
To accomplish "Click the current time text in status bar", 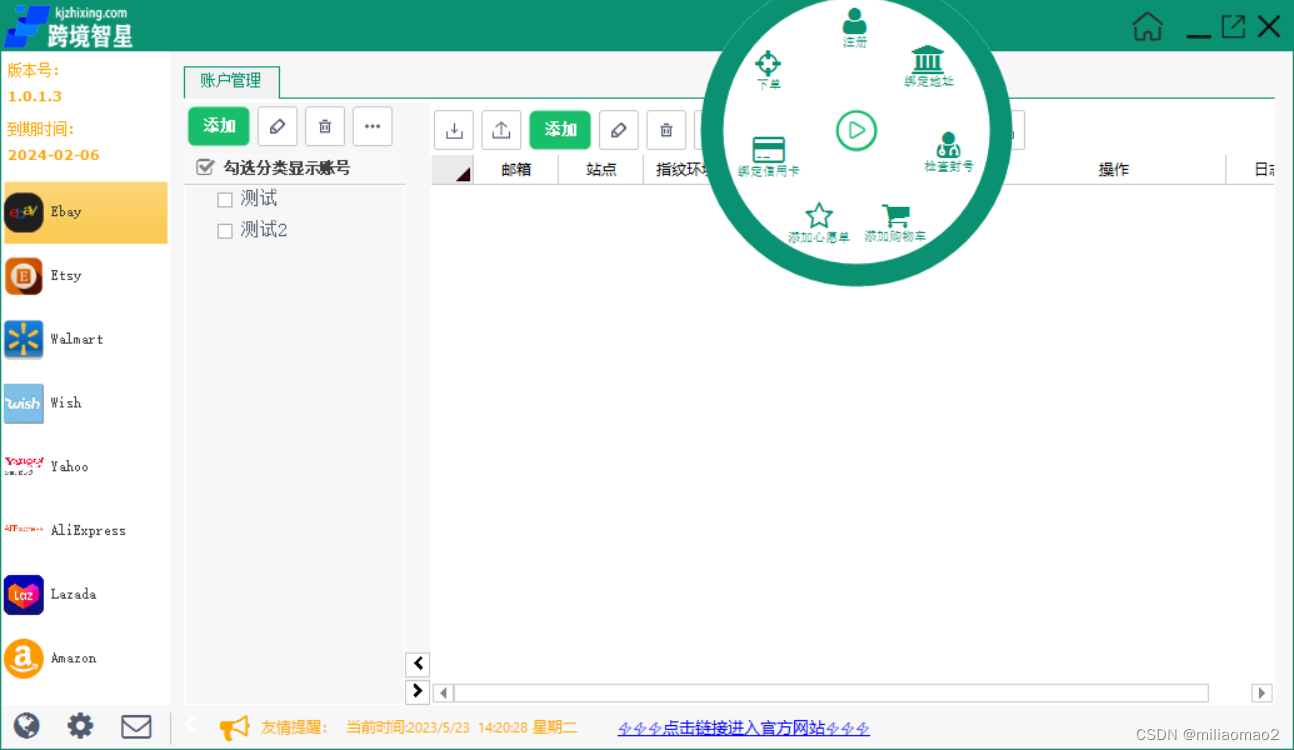I will click(x=460, y=728).
